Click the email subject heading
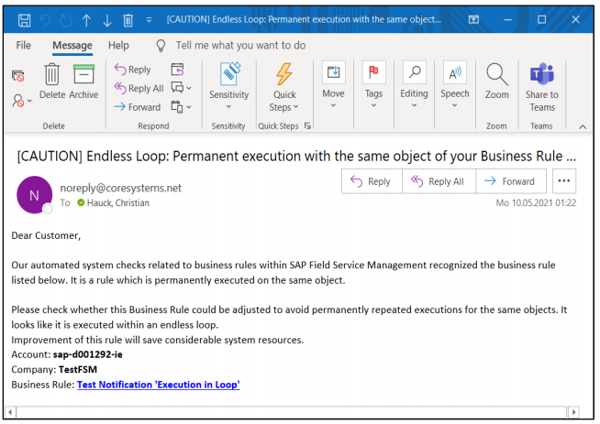 point(296,156)
